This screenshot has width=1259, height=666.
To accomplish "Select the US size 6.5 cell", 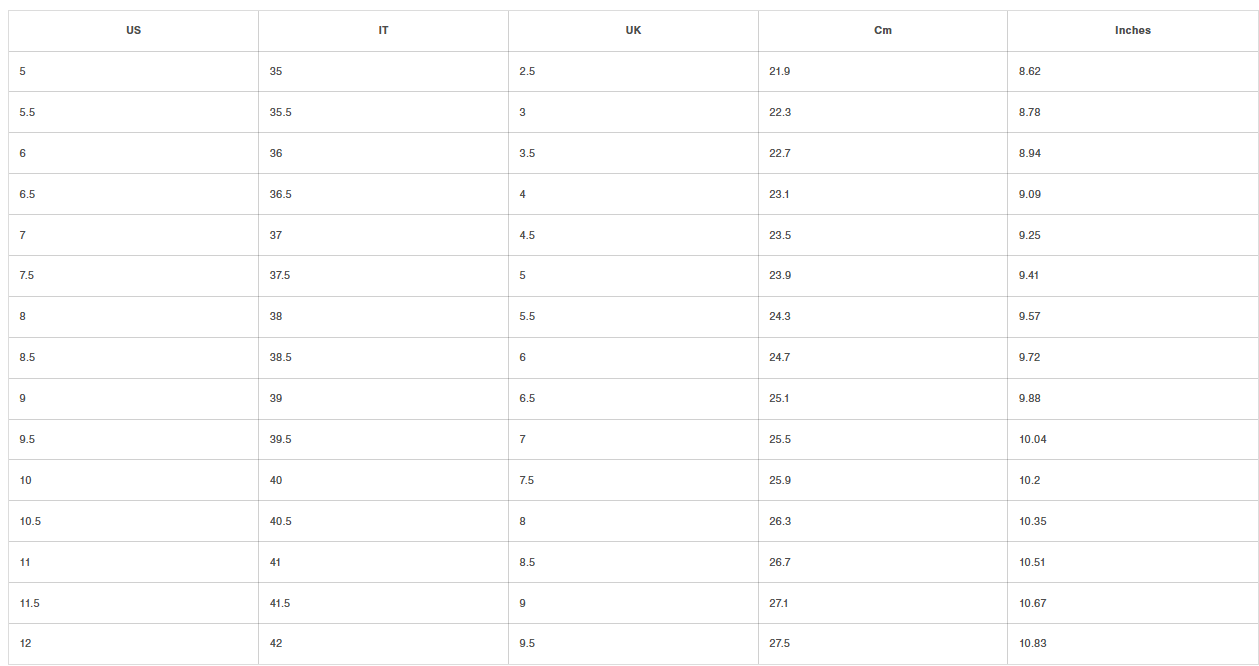I will (x=27, y=195).
